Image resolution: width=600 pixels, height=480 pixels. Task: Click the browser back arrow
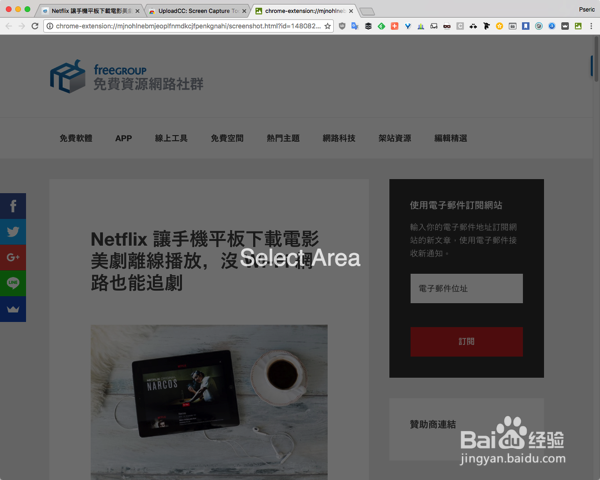tap(9, 26)
